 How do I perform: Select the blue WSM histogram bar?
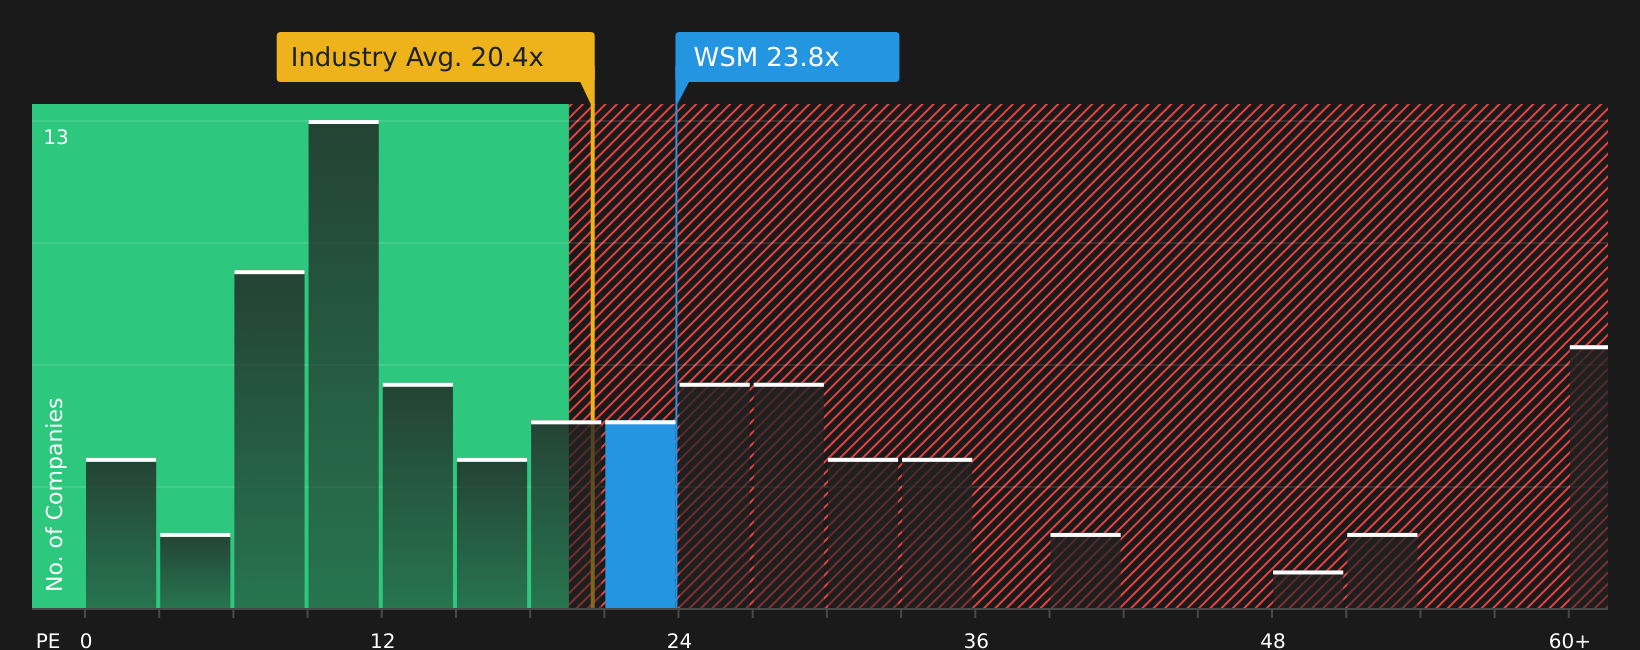point(641,514)
